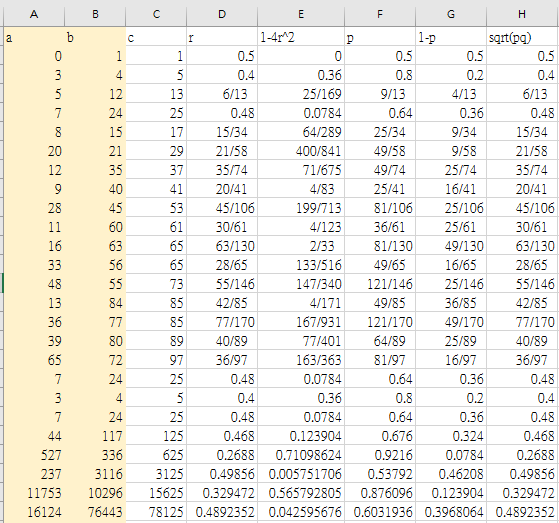Click the cell showing 11753
The width and height of the screenshot is (559, 523).
pyautogui.click(x=34, y=493)
